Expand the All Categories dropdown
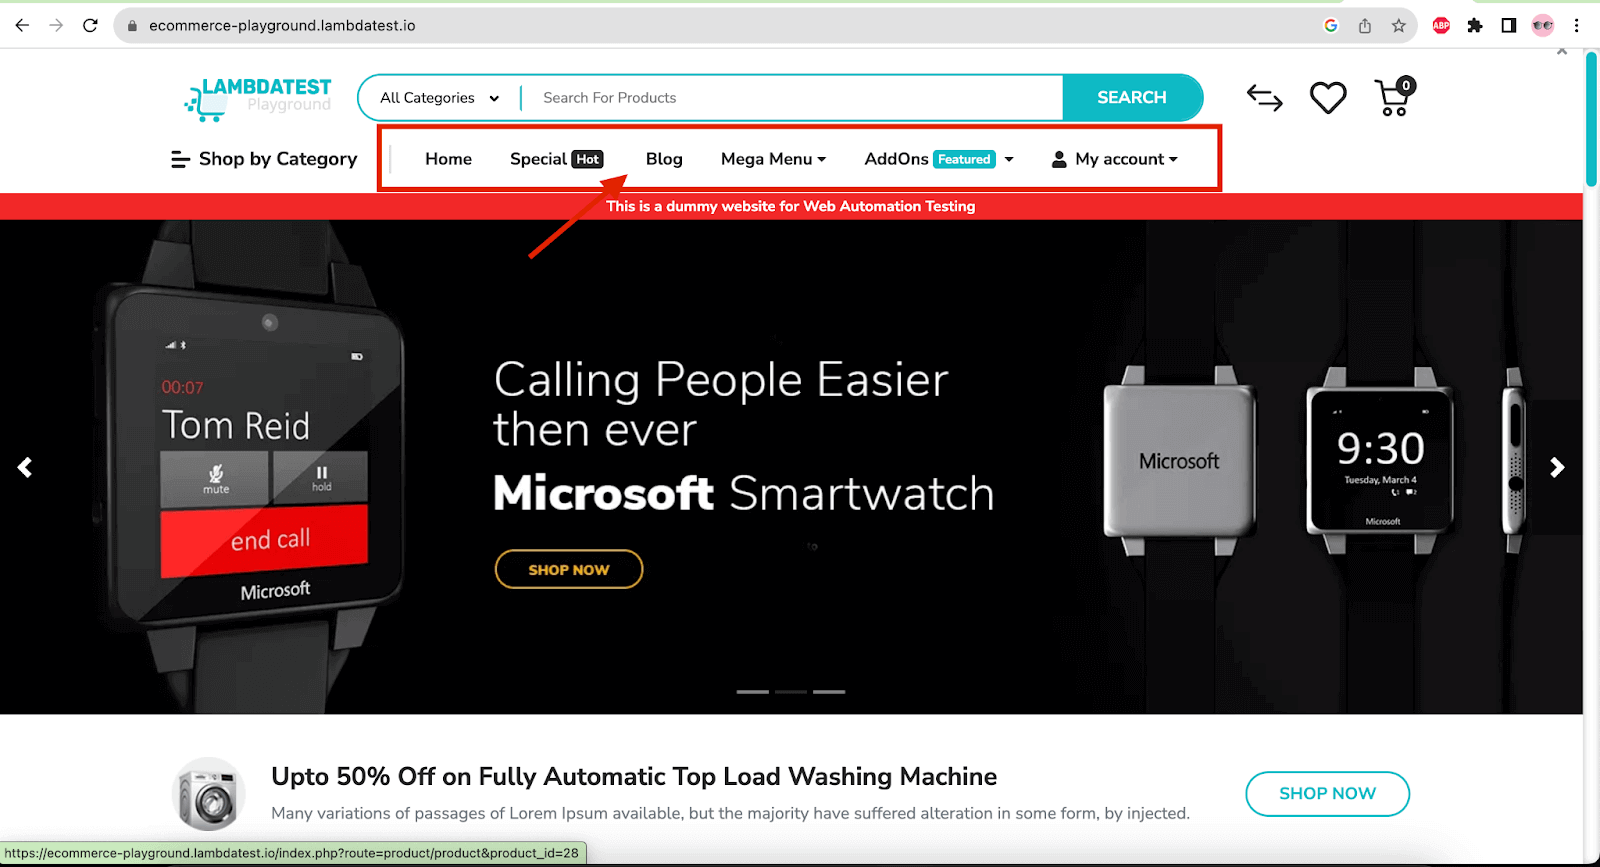This screenshot has width=1600, height=867. tap(439, 98)
